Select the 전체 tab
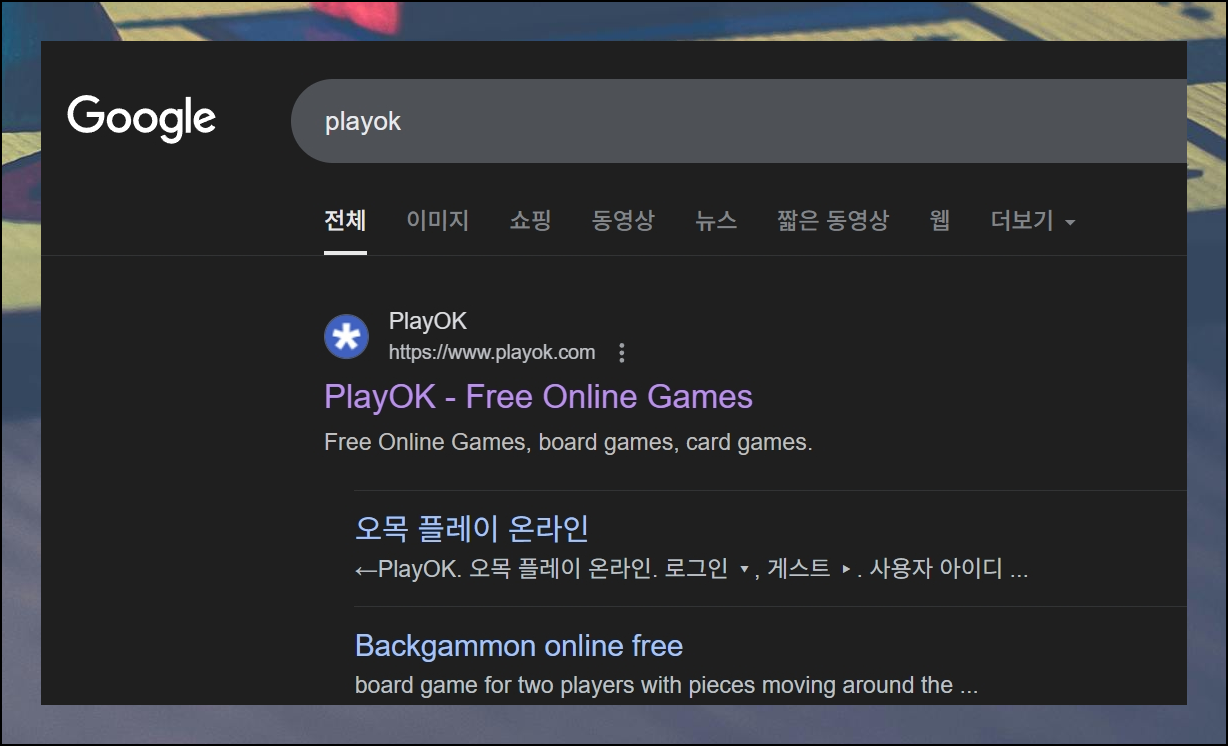Viewport: 1228px width, 746px height. point(345,220)
